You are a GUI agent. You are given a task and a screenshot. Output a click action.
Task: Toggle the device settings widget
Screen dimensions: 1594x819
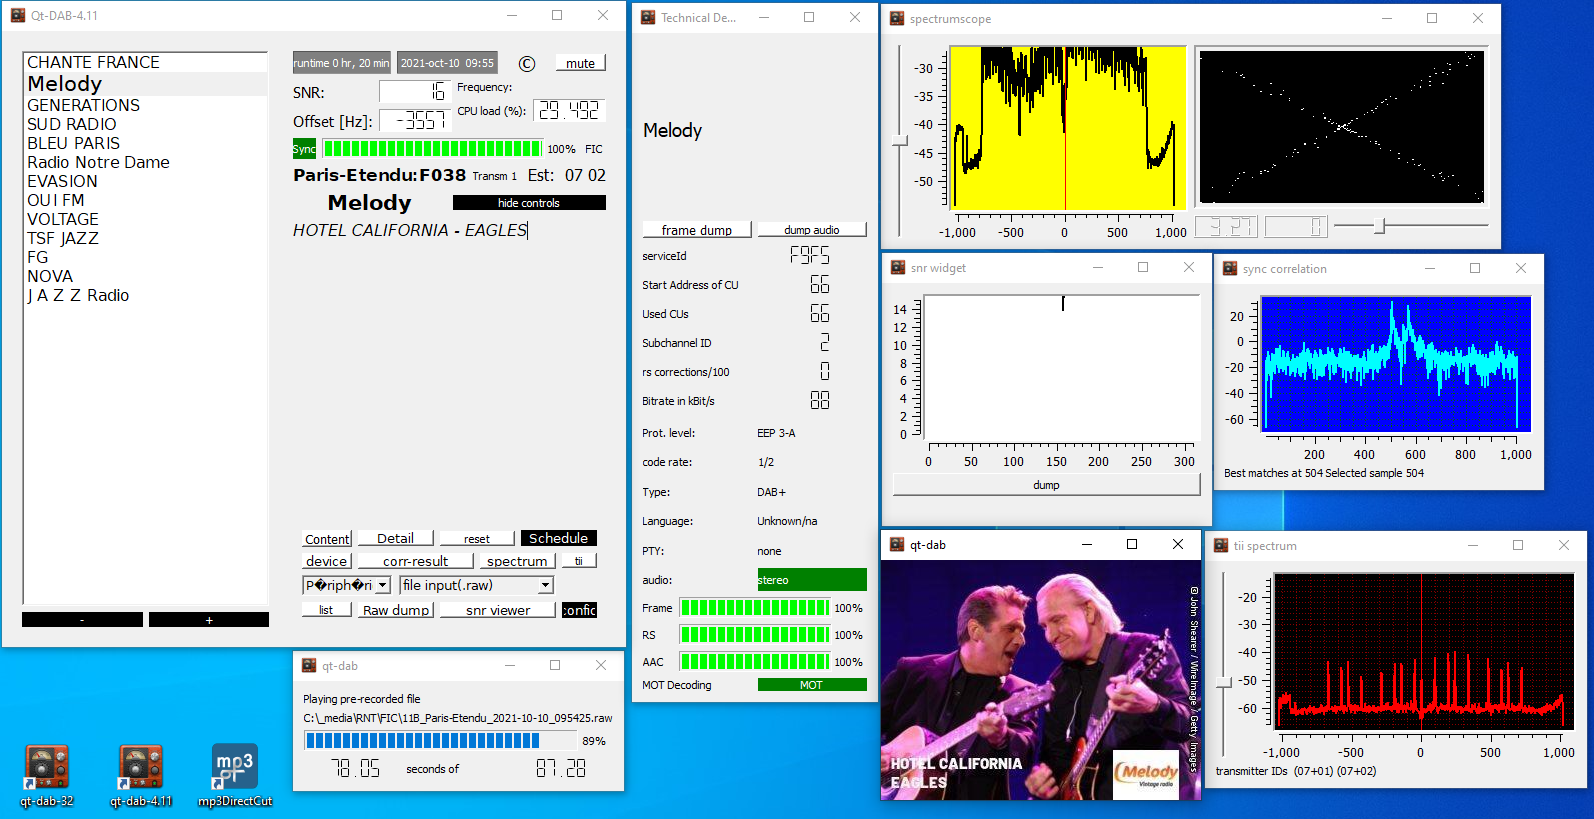327,562
